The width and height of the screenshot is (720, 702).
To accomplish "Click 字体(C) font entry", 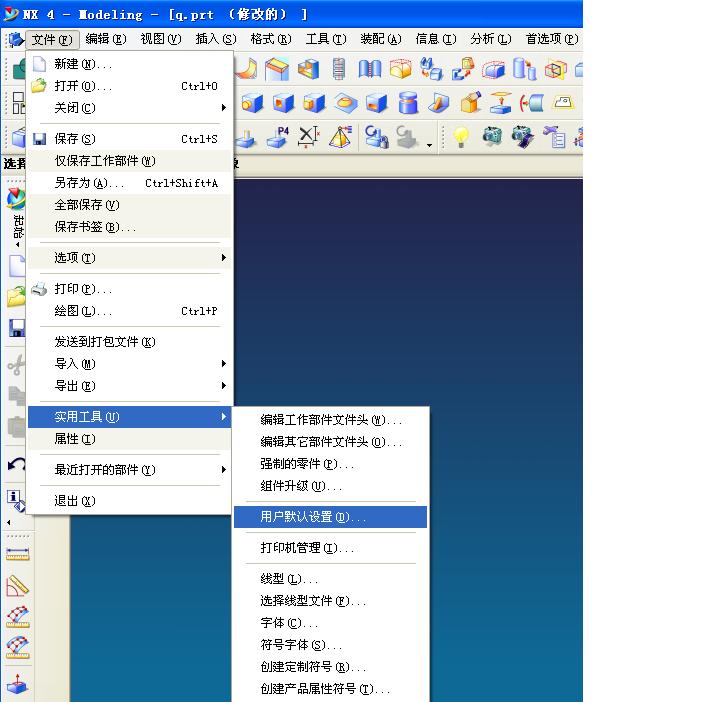I will [331, 623].
